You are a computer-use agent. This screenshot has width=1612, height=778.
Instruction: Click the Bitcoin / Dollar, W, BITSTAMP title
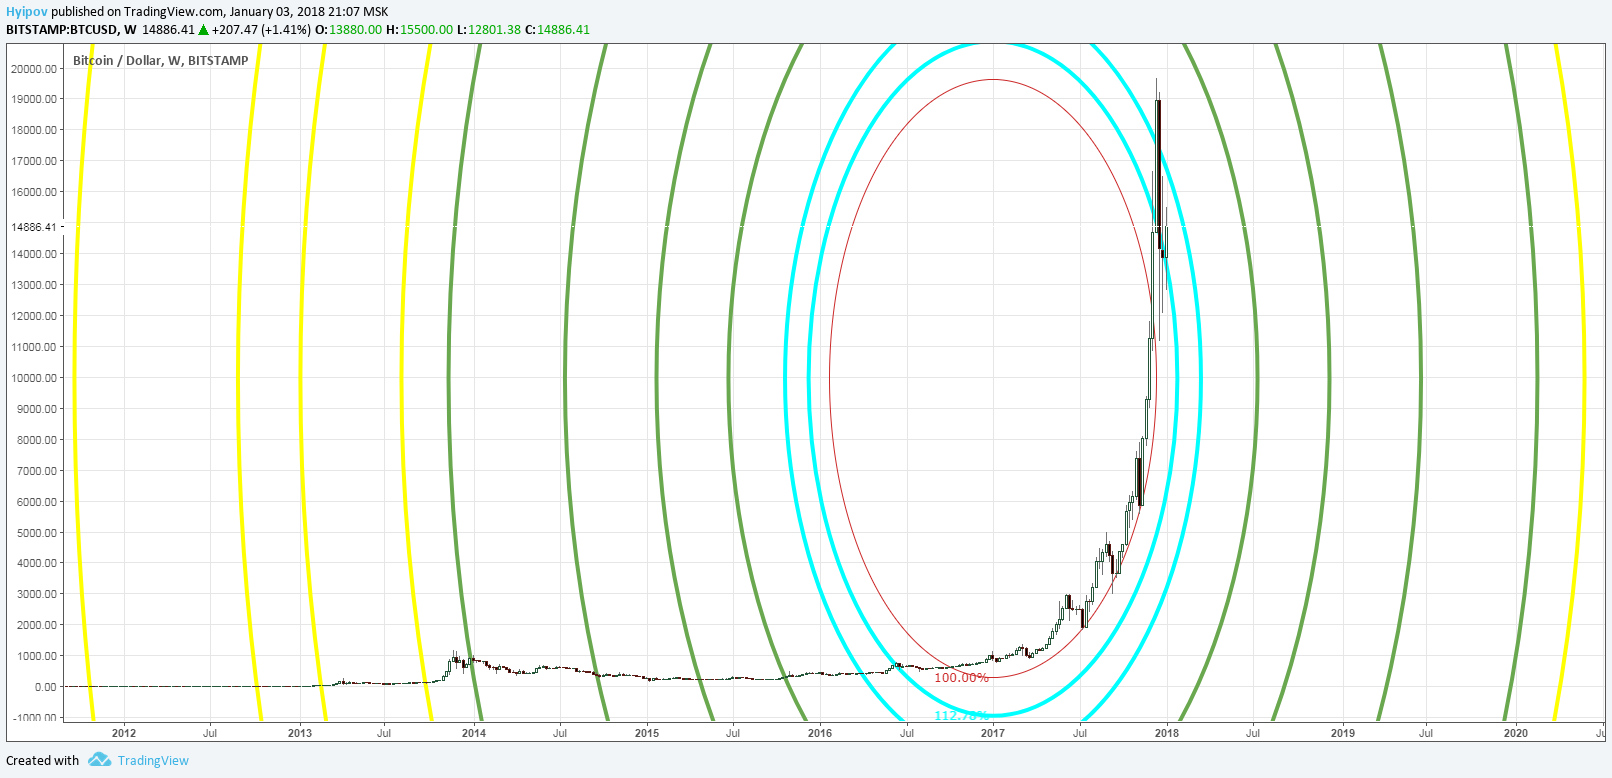coord(161,60)
